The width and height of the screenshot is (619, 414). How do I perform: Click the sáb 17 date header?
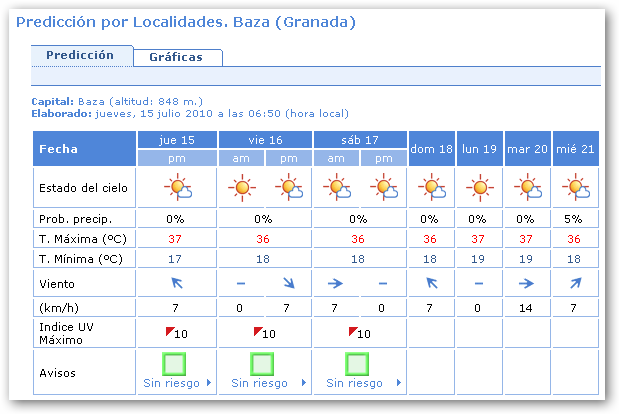point(359,139)
